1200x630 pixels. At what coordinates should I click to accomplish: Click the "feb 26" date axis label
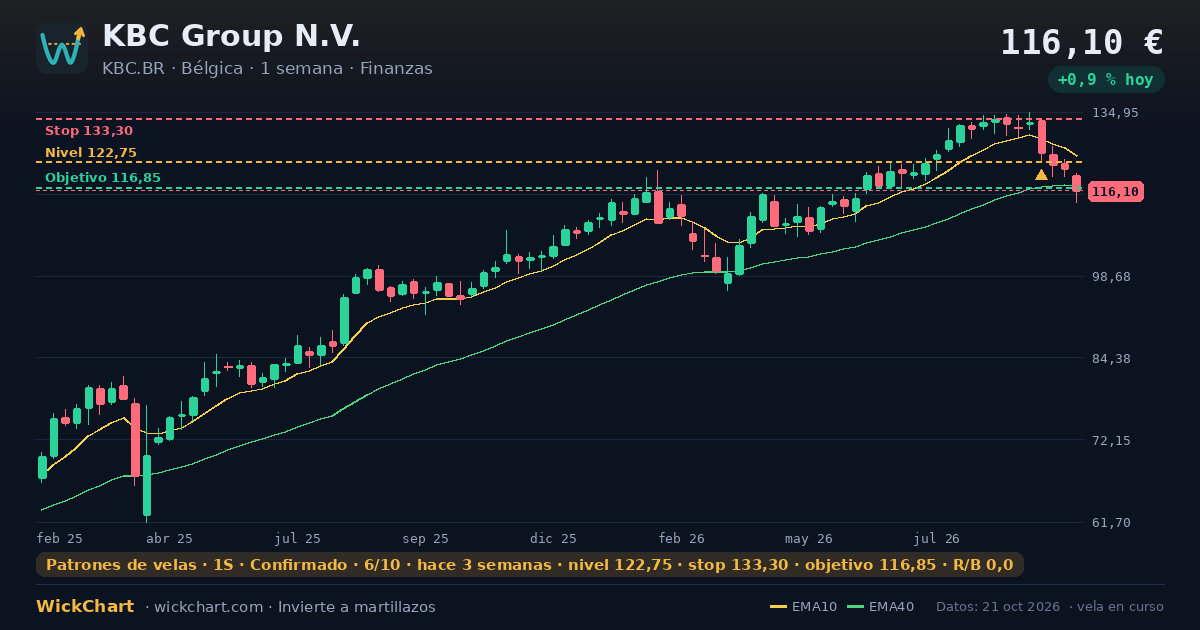coord(681,538)
